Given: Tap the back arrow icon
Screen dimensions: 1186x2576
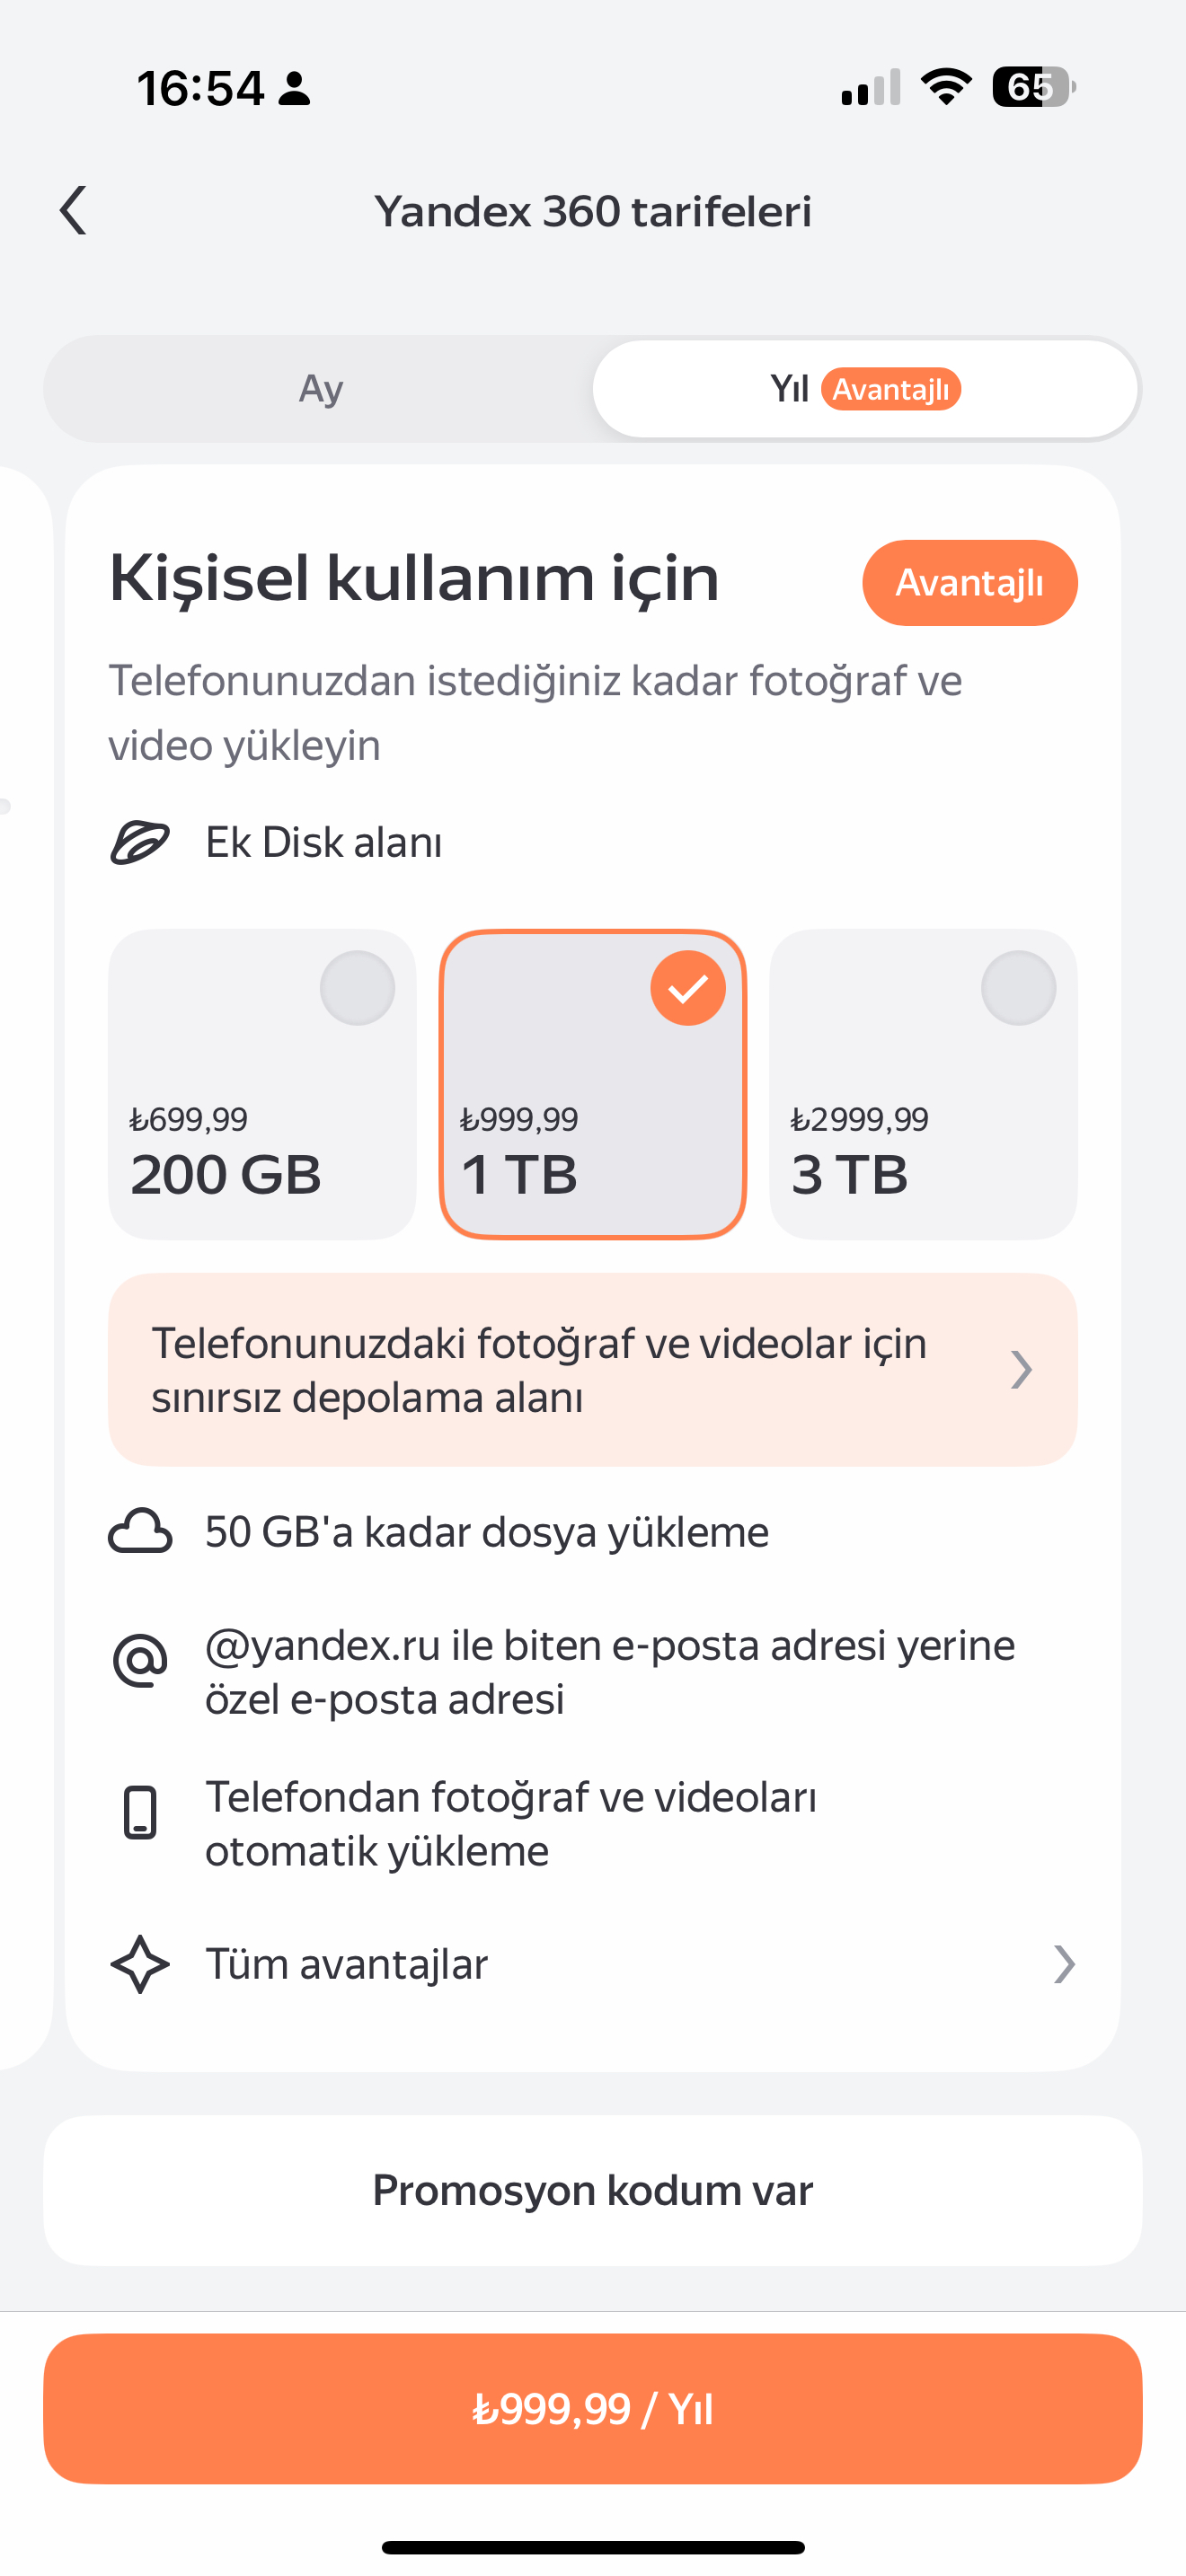Looking at the screenshot, I should point(73,211).
